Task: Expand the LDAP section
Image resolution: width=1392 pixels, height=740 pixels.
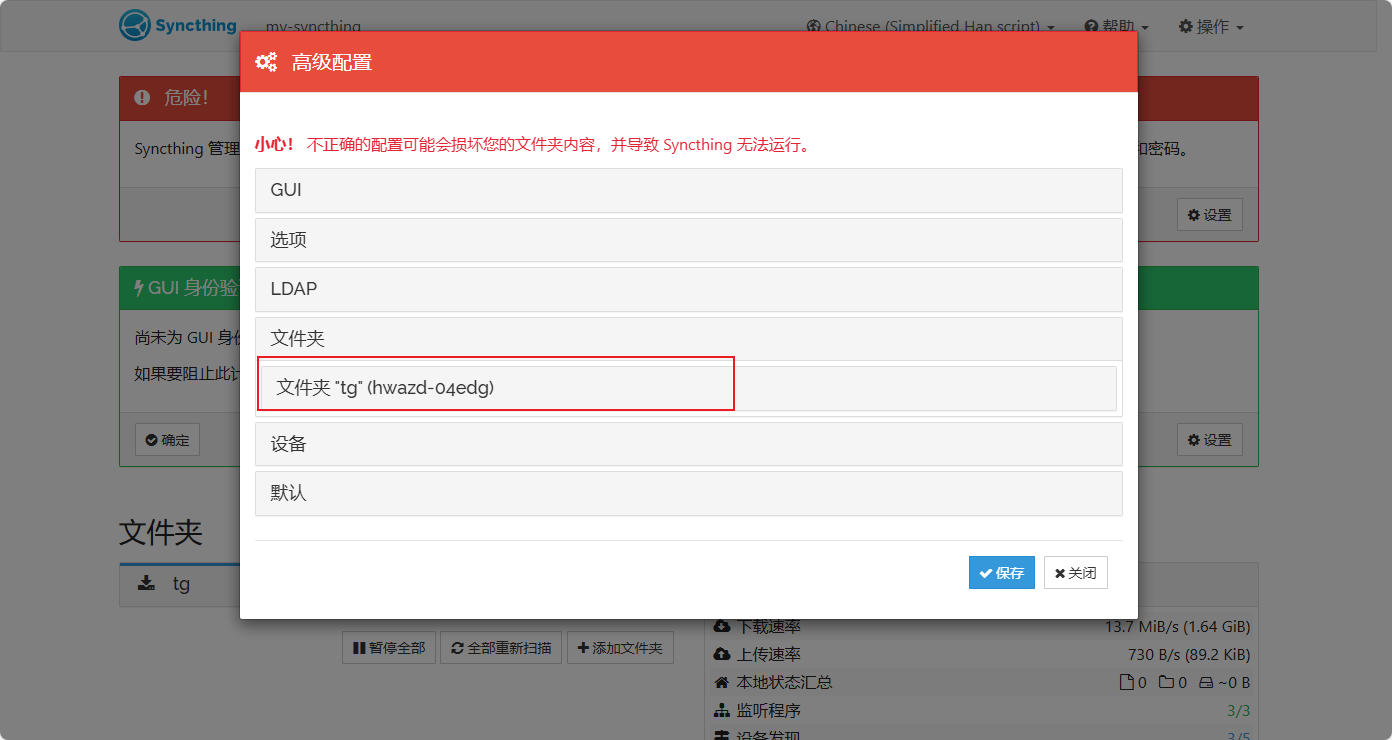Action: point(688,289)
